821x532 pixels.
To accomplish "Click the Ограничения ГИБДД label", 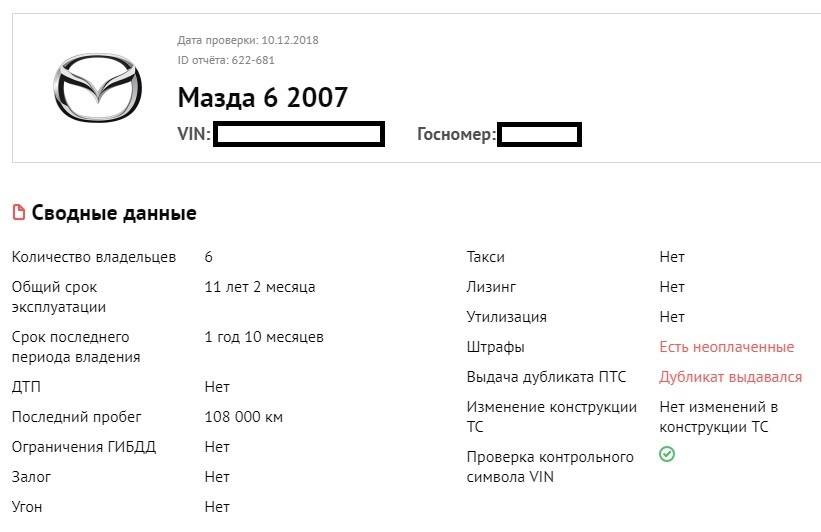I will point(84,447).
